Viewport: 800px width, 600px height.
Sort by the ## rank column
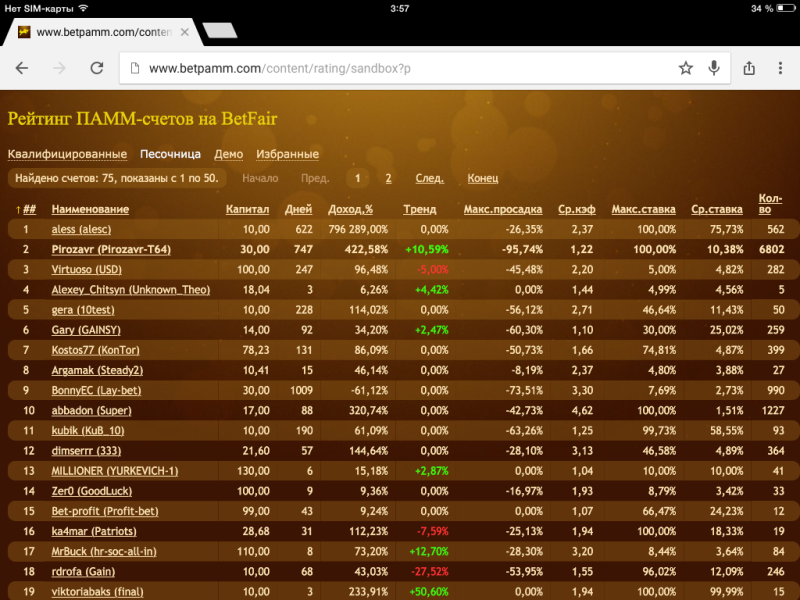[x=29, y=209]
